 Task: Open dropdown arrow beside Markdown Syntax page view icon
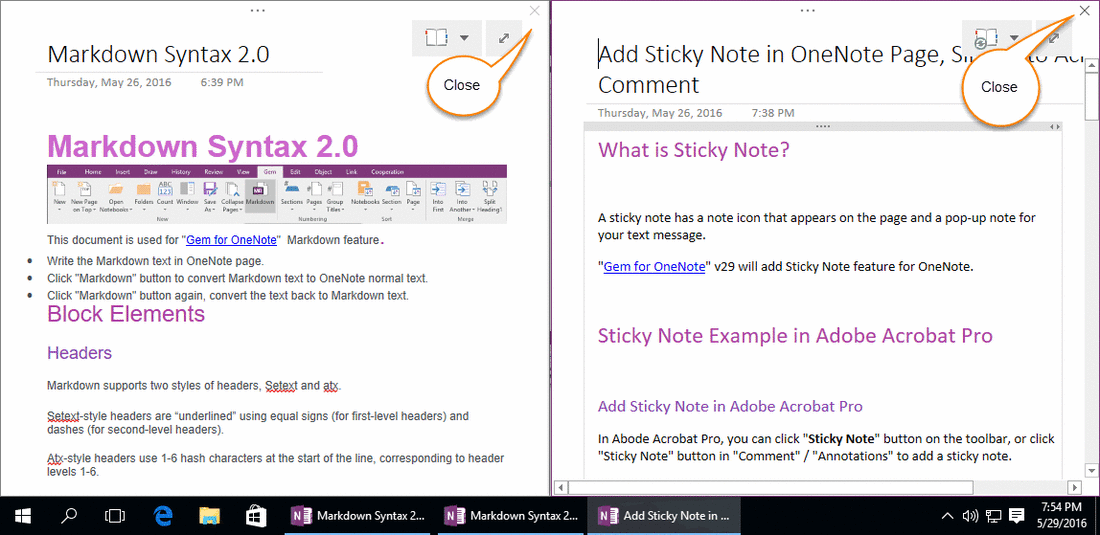point(464,38)
